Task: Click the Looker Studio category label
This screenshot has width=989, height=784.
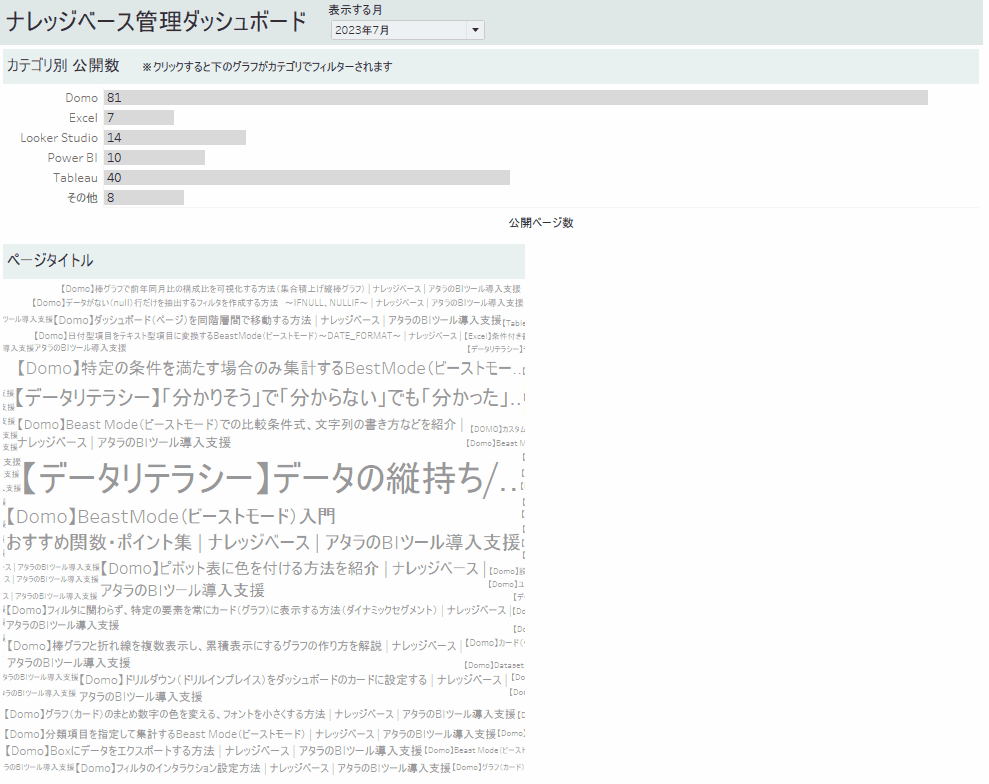Action: pos(59,137)
